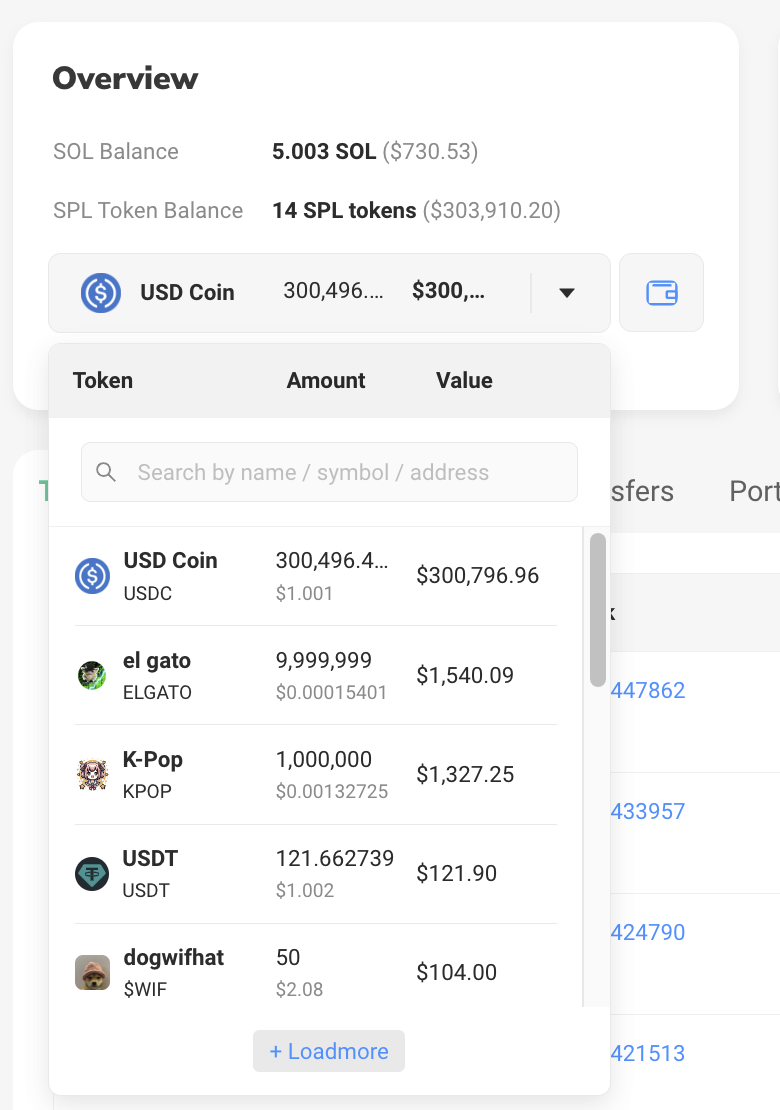Click the $2.08 price
This screenshot has width=780, height=1110.
299,990
